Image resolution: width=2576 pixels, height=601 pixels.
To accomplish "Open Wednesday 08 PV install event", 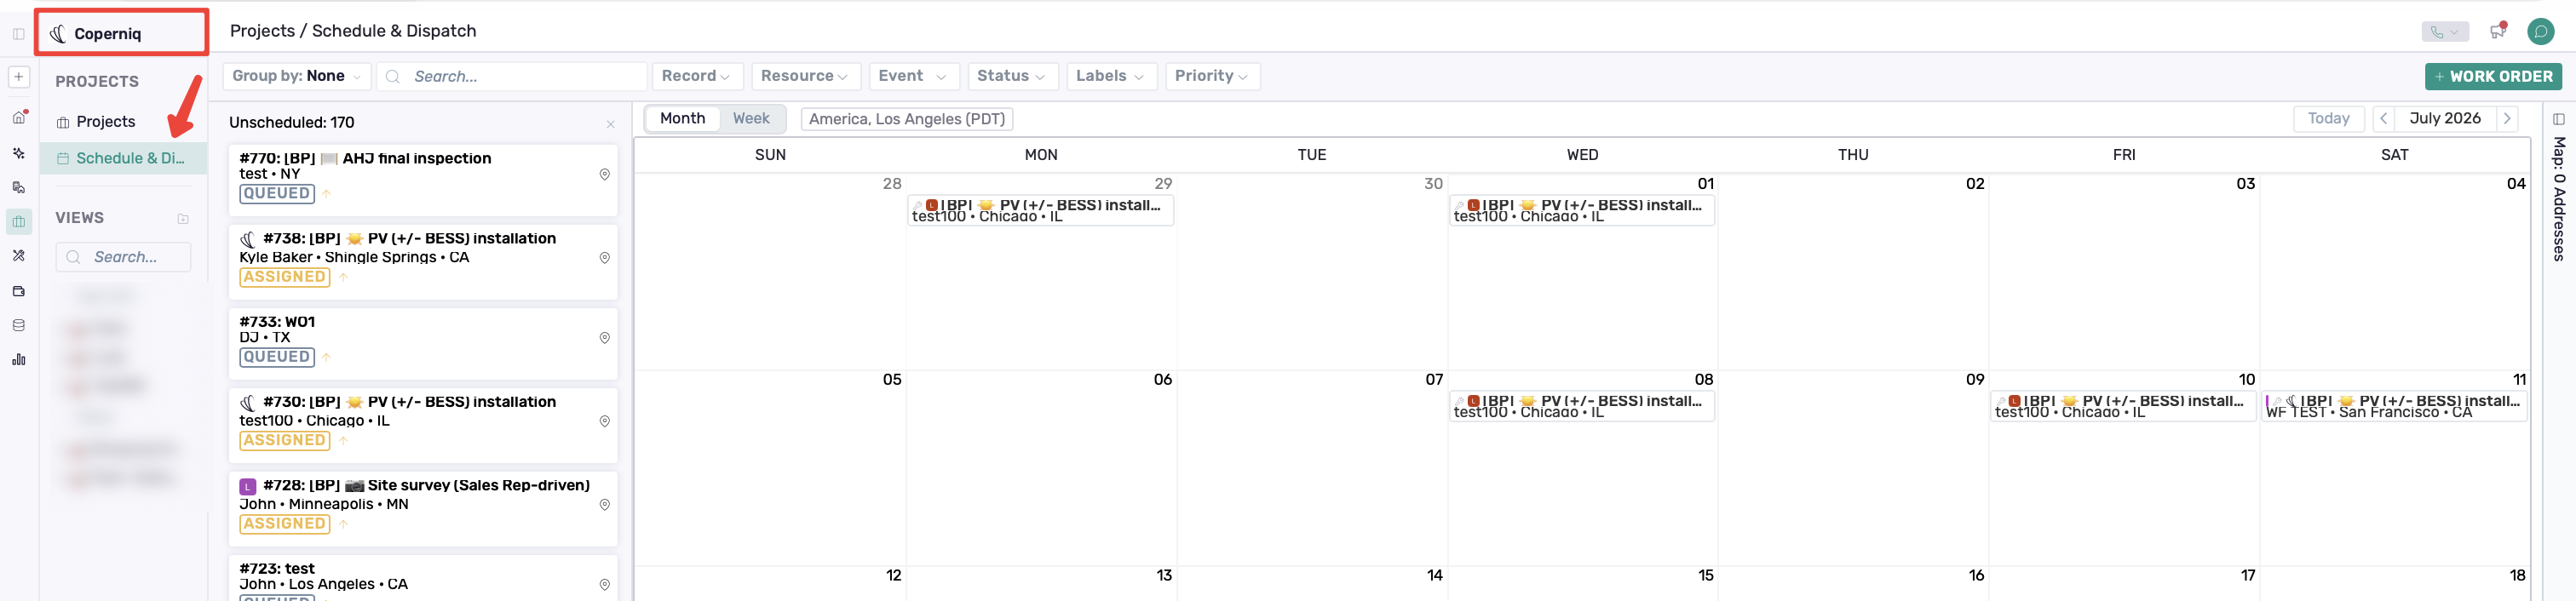I will [1581, 406].
